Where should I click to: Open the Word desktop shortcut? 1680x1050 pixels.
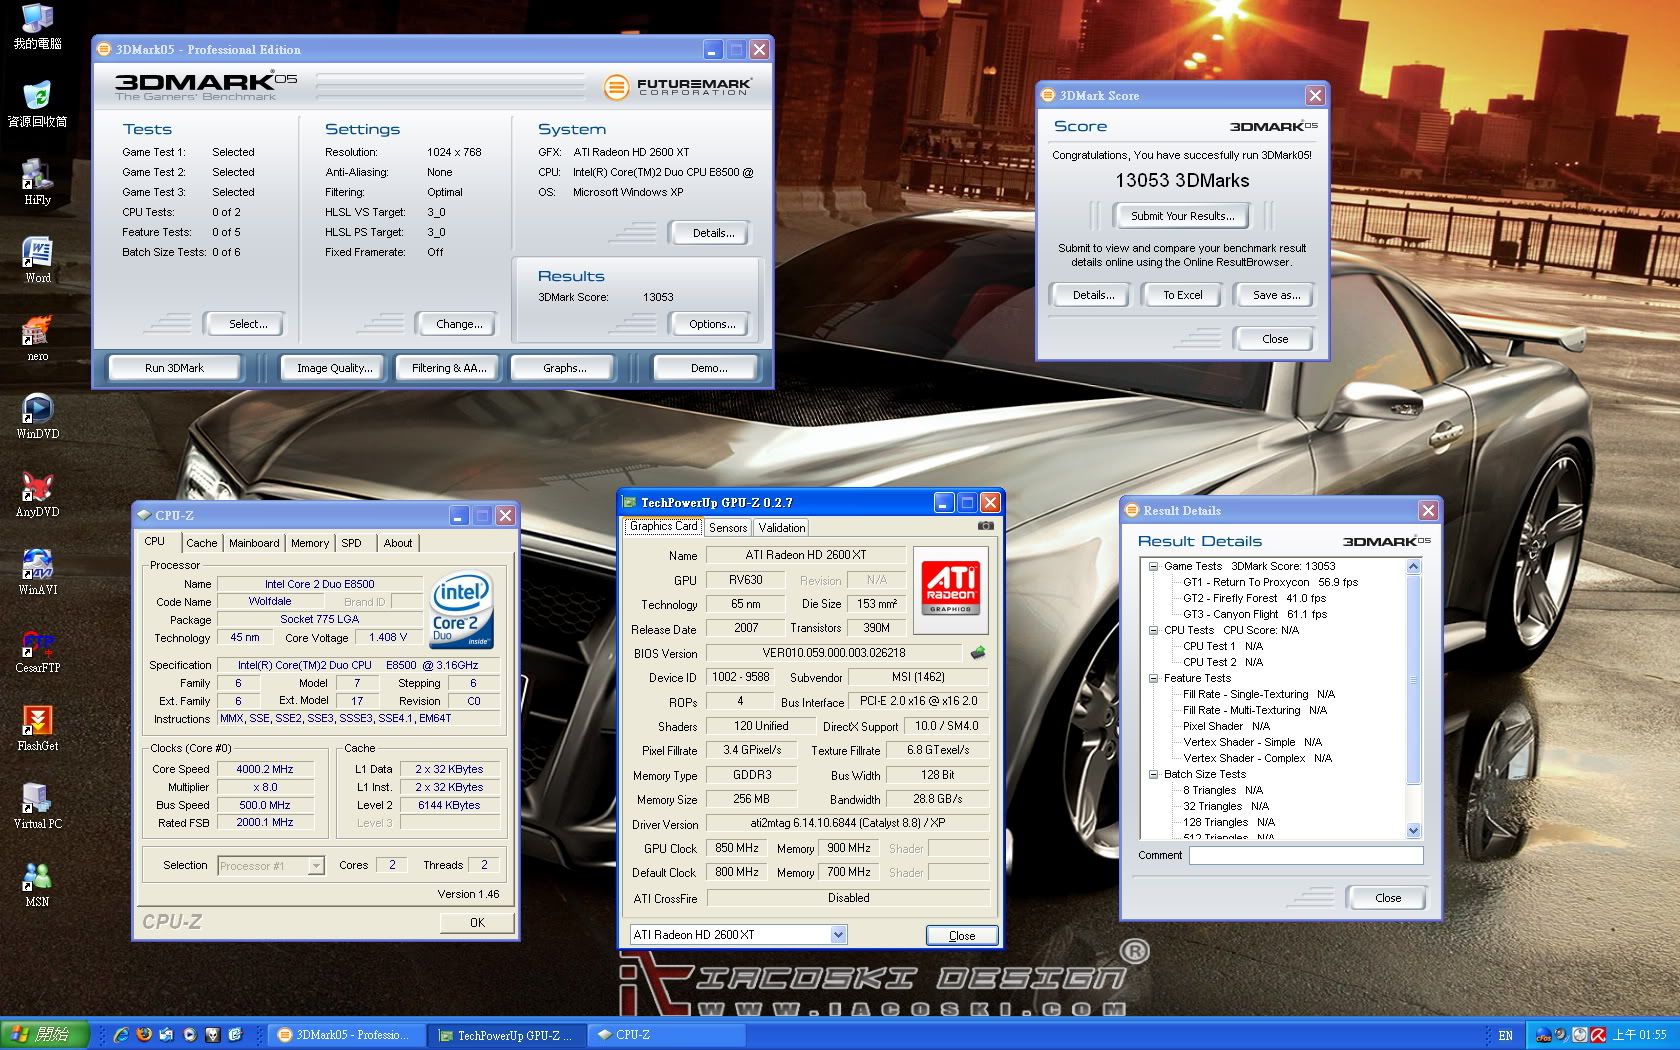[x=37, y=260]
